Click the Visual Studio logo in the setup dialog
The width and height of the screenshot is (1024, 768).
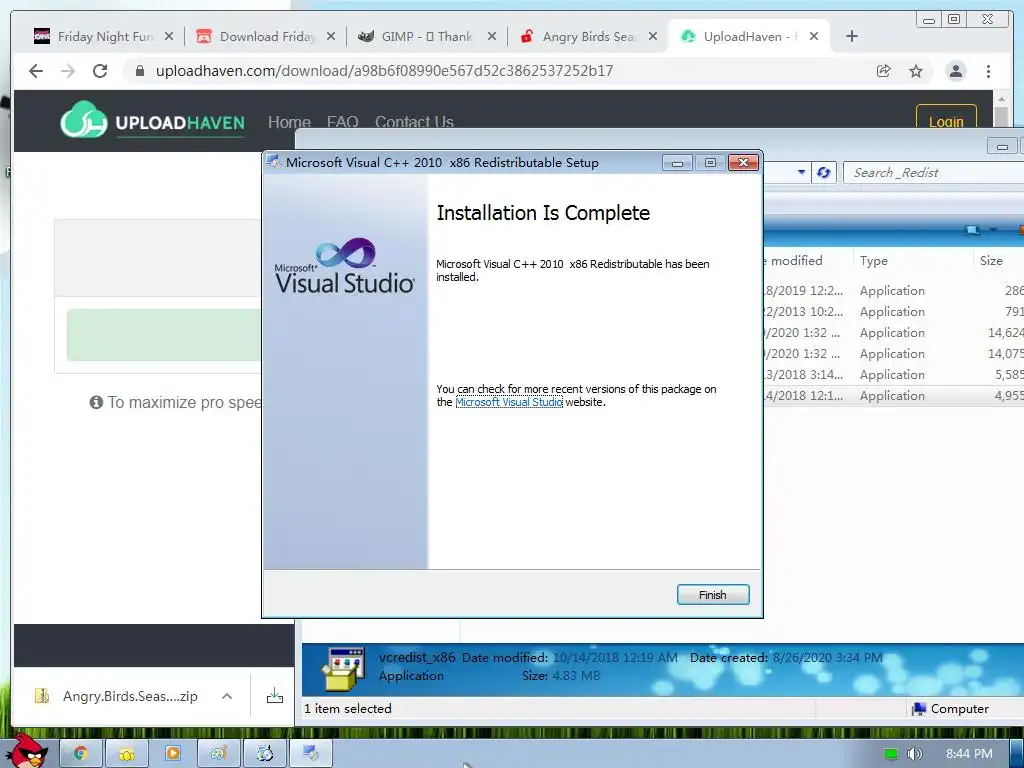(x=344, y=266)
